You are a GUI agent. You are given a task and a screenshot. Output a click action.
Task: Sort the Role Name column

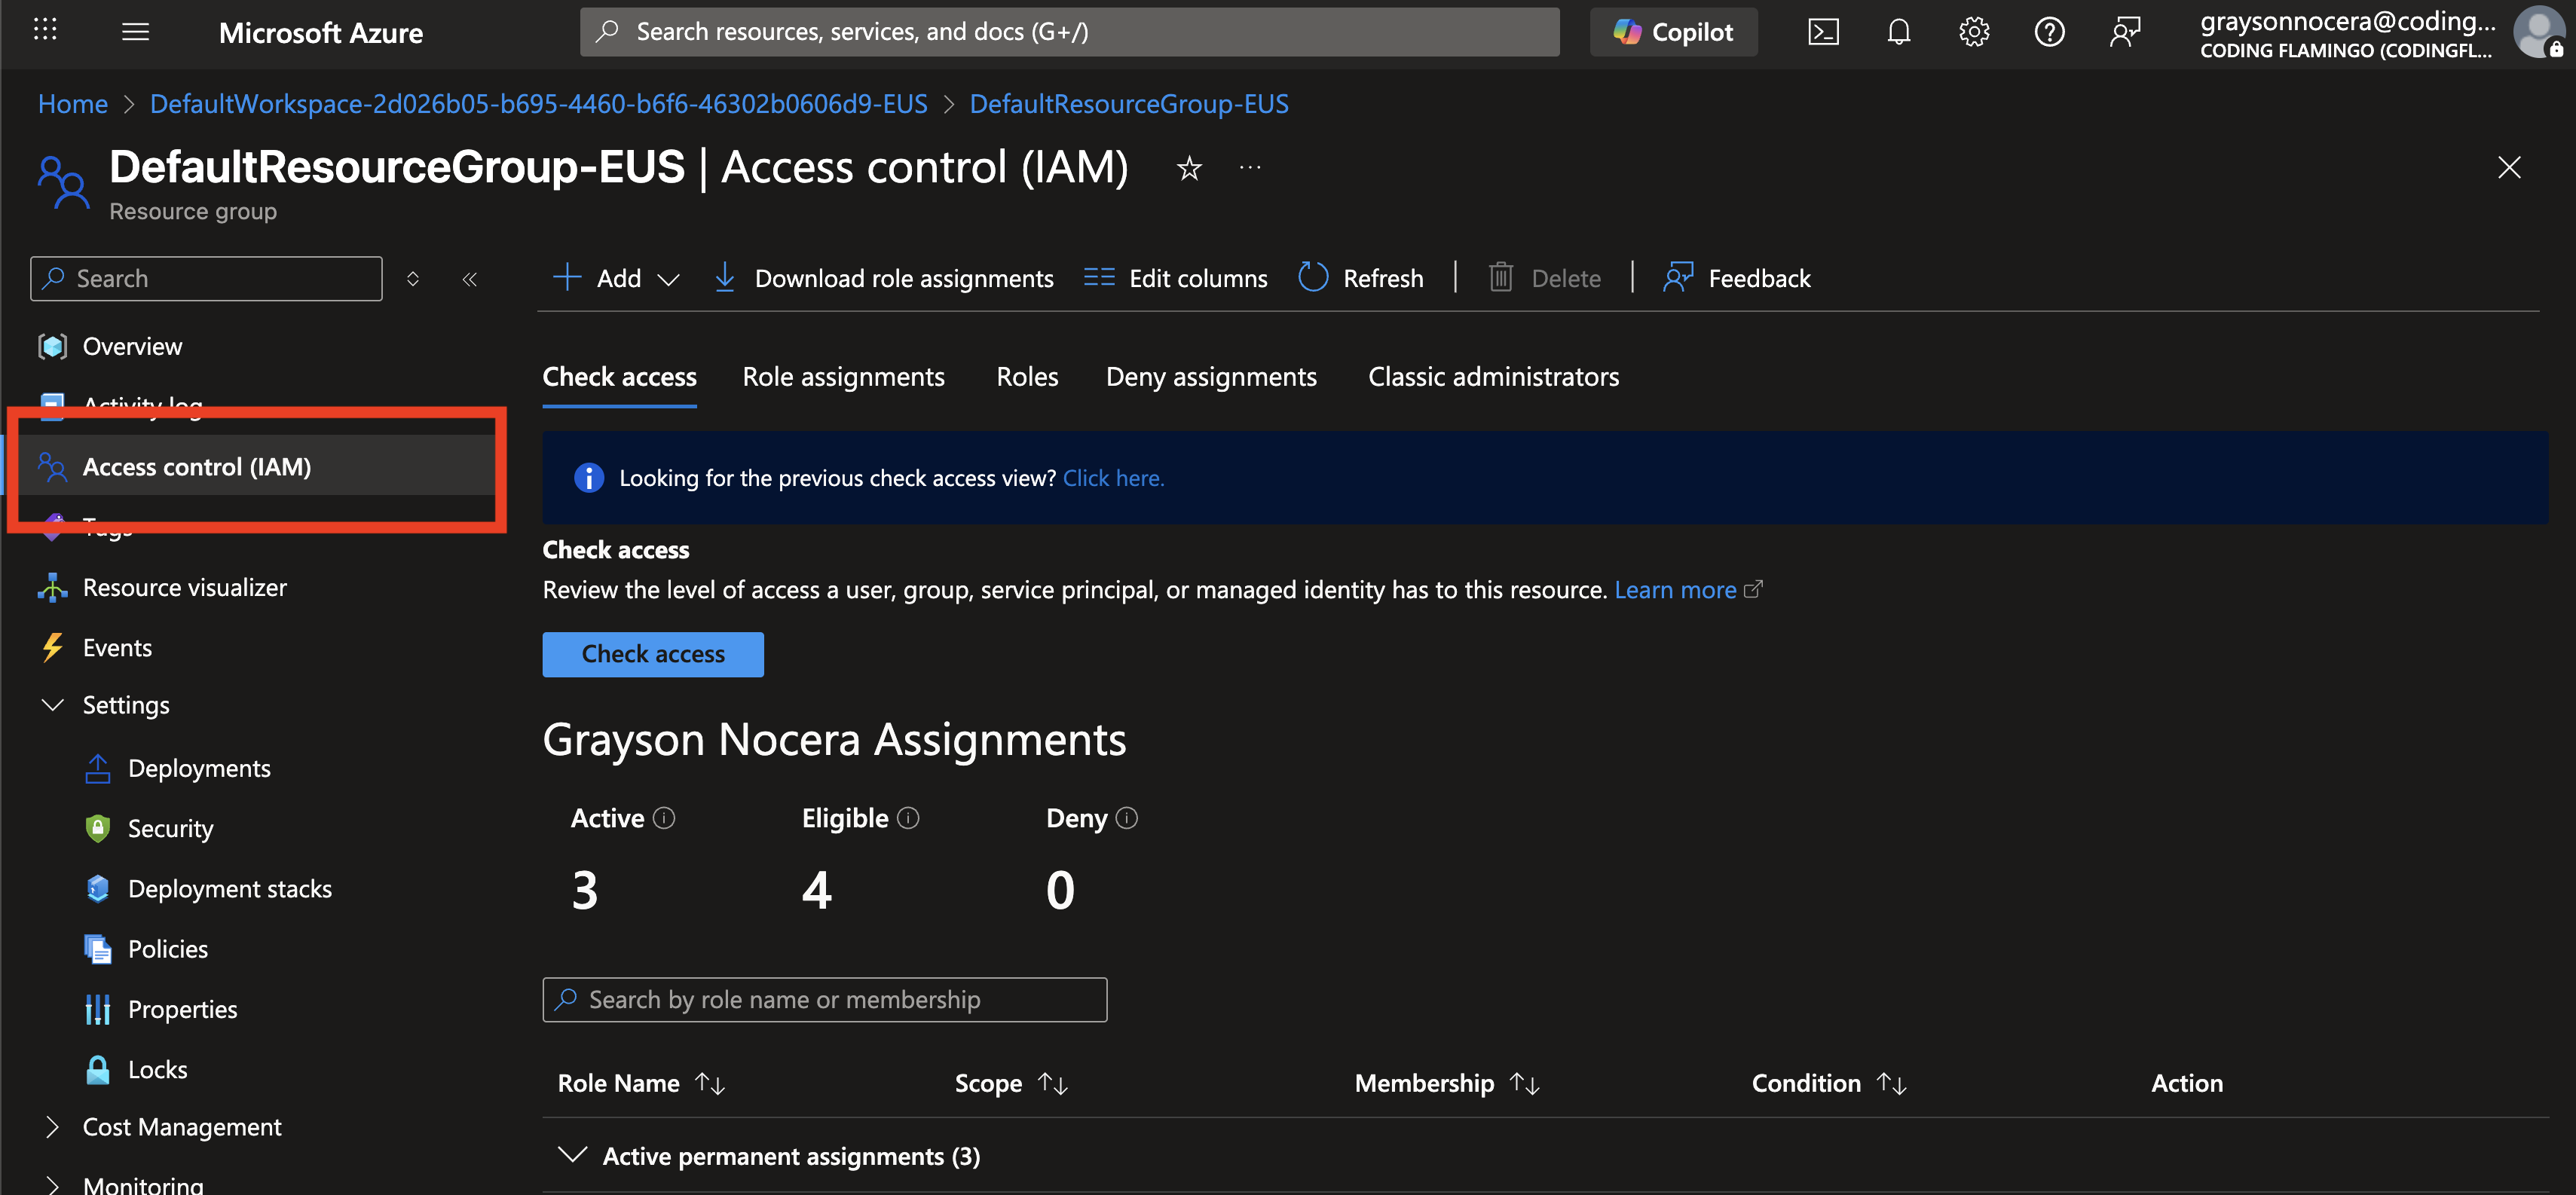click(710, 1083)
